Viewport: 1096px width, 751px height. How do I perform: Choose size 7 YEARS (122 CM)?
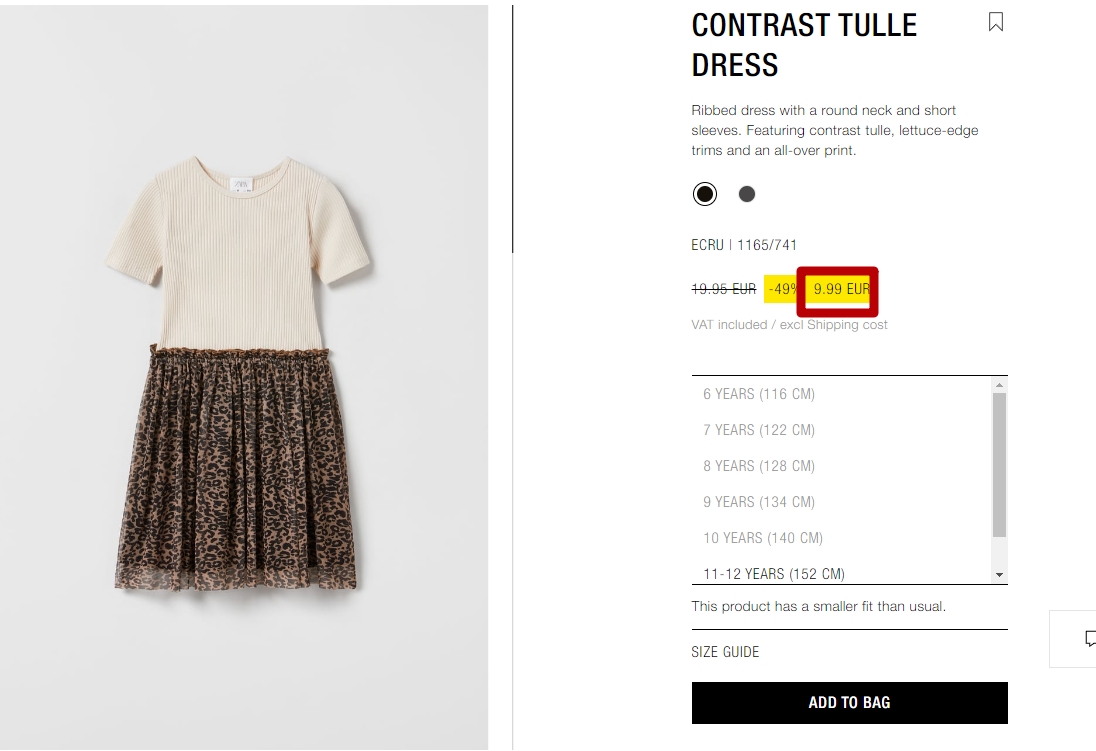[x=842, y=430]
